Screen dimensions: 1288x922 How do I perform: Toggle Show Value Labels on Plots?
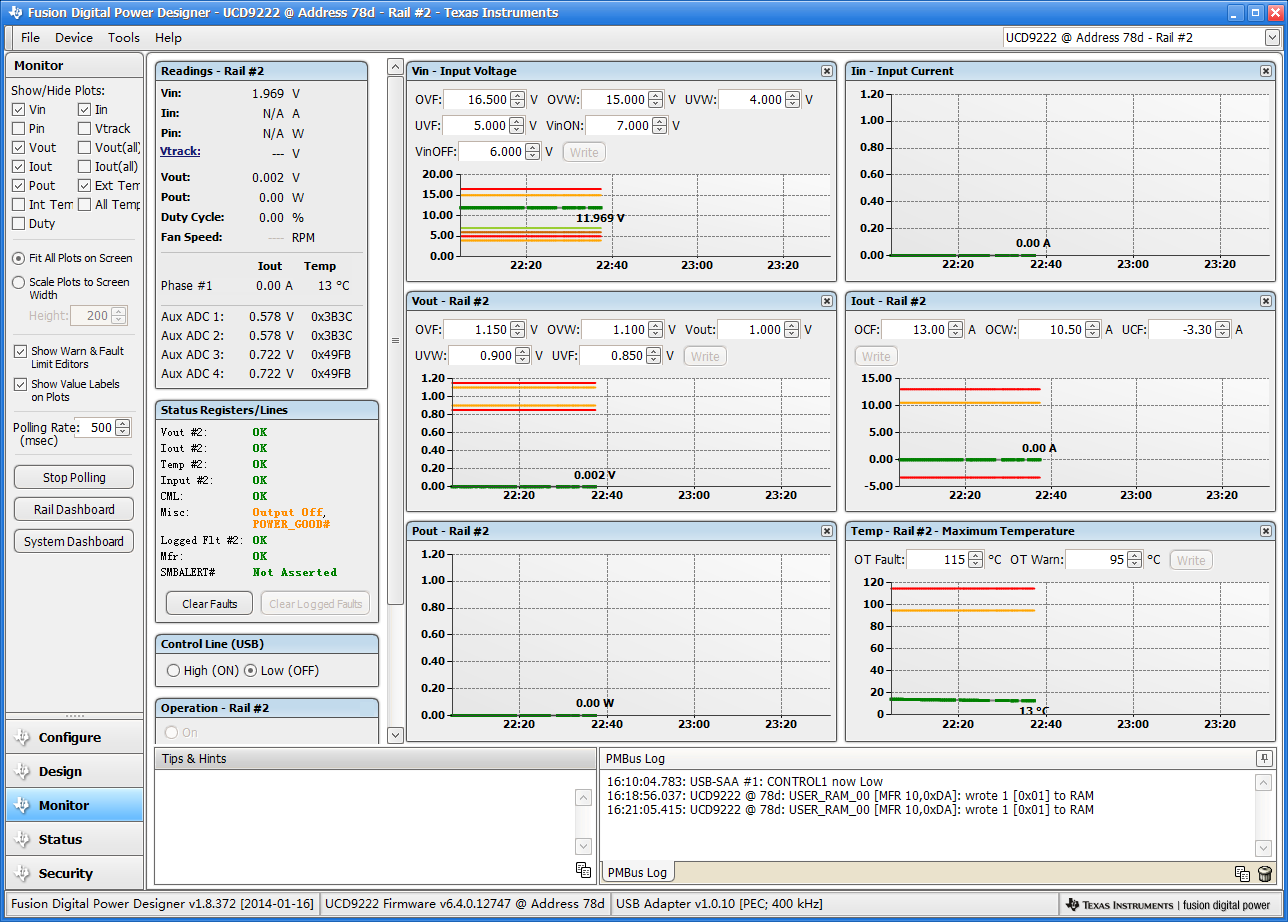click(x=20, y=384)
